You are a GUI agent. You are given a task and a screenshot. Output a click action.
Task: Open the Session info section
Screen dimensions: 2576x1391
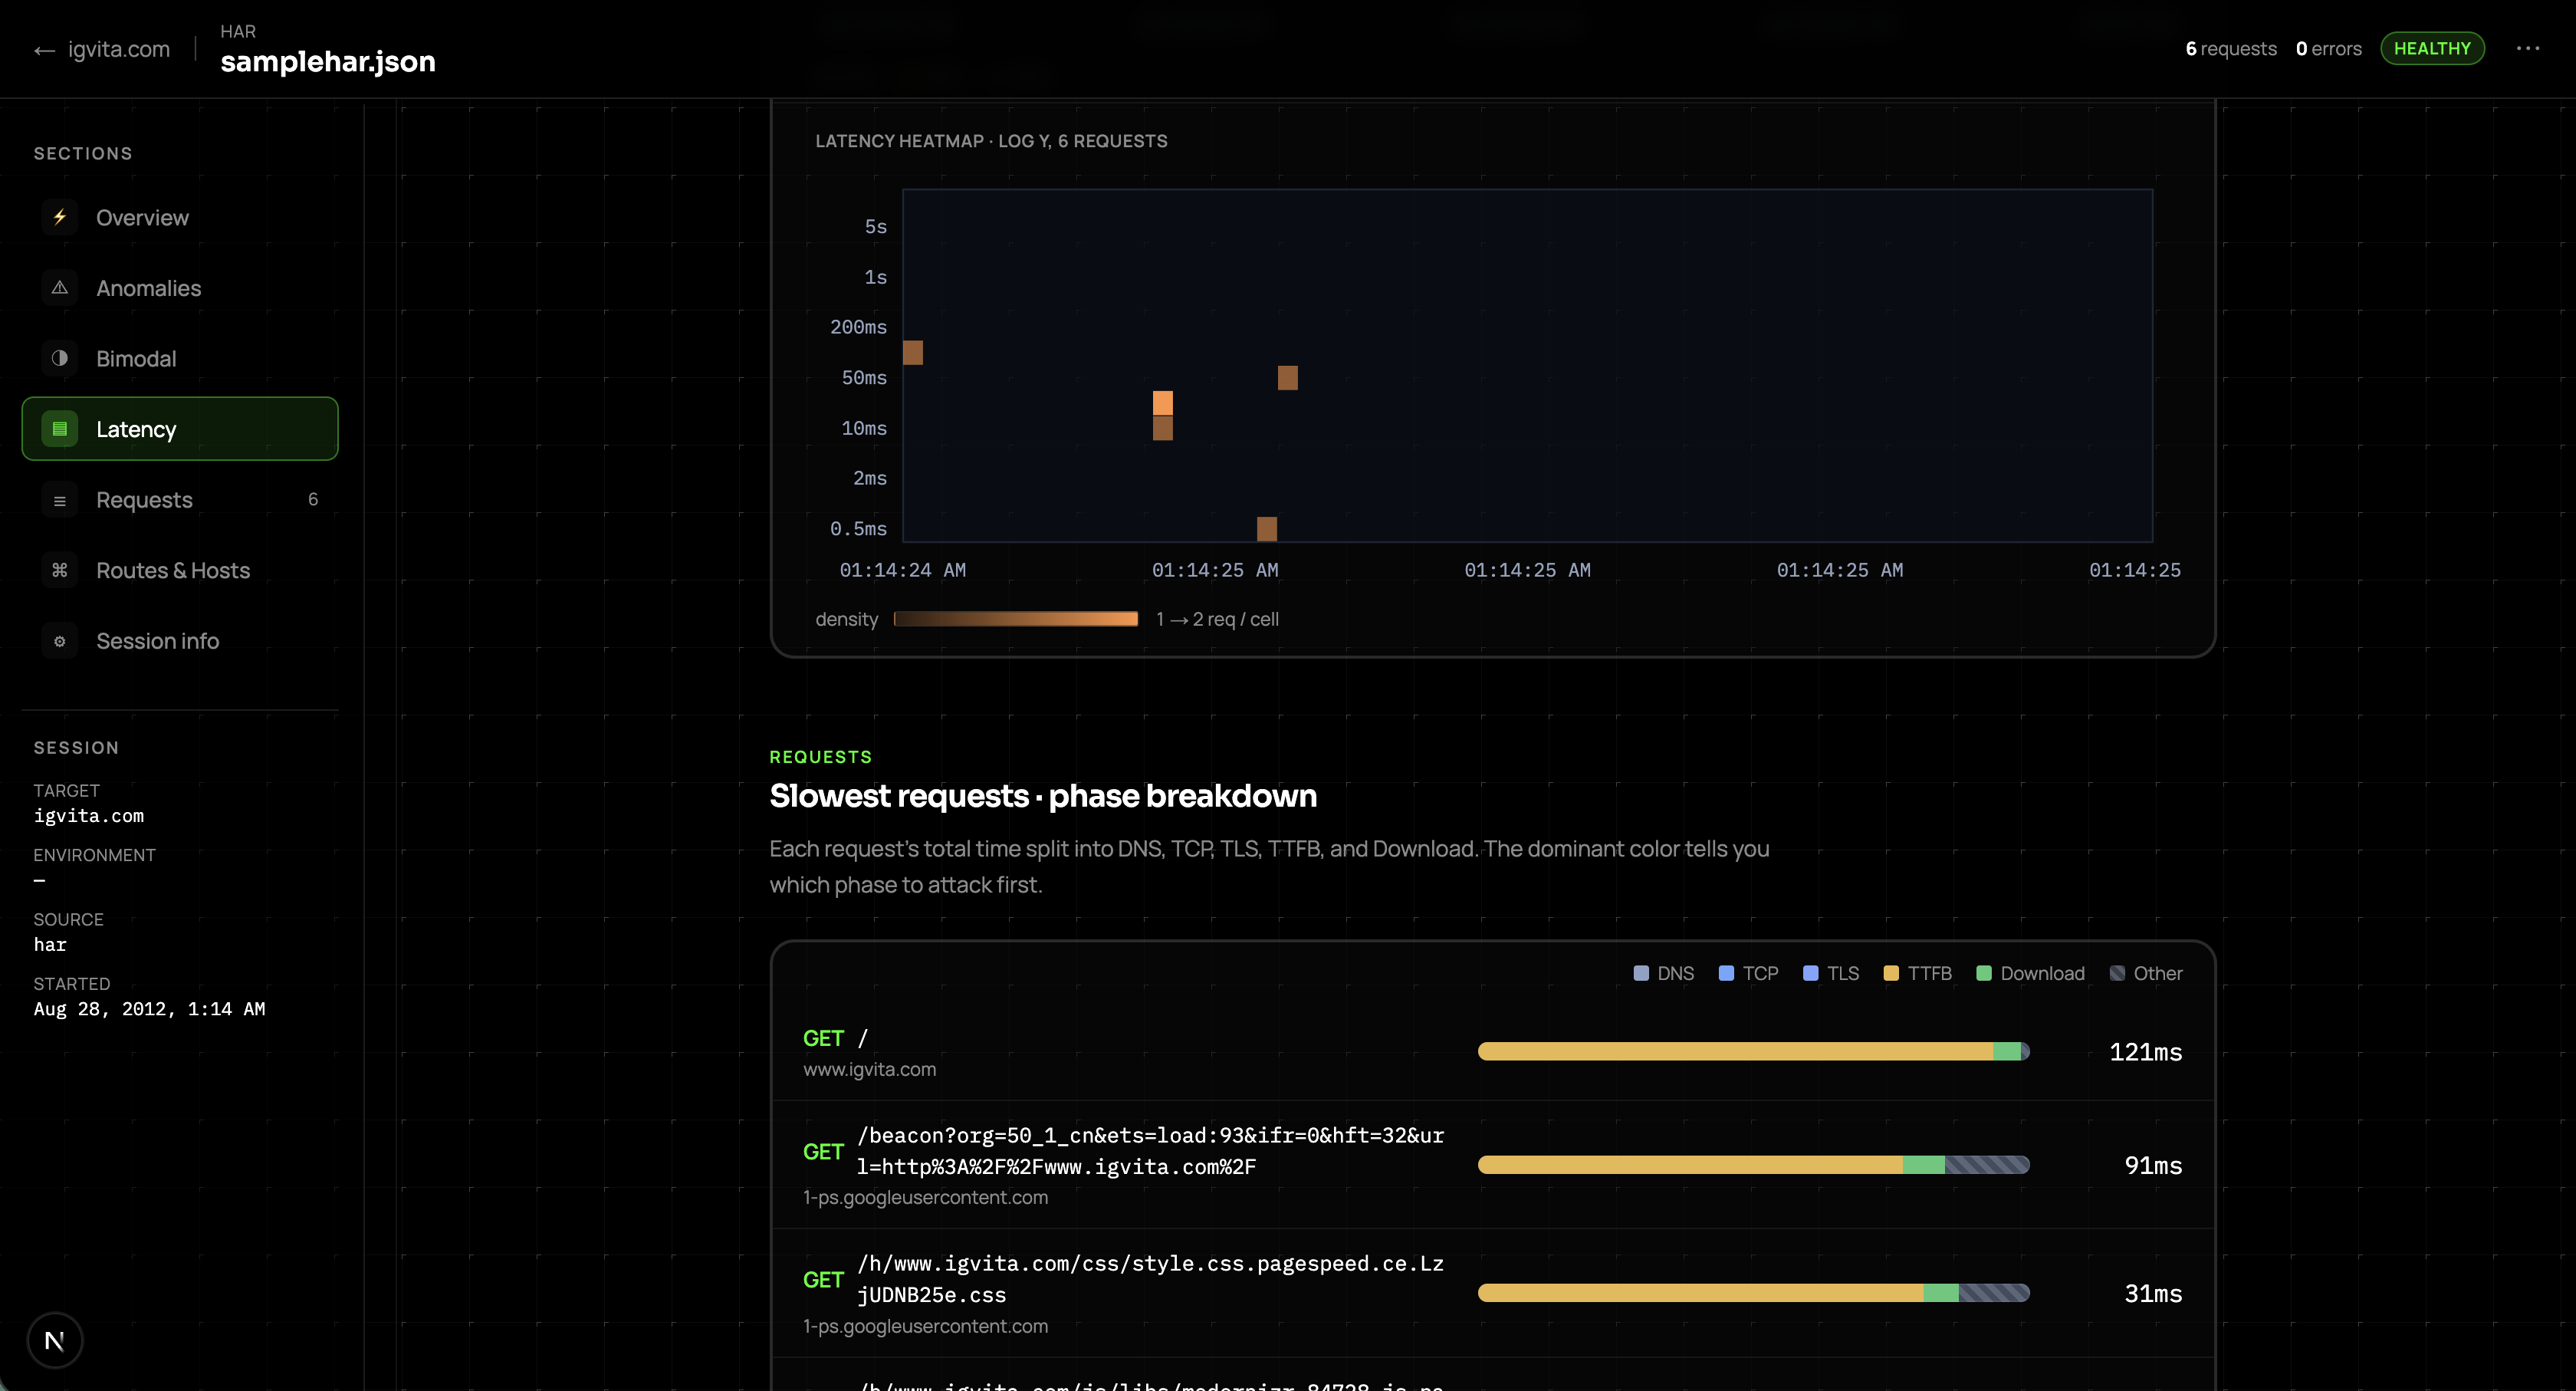pyautogui.click(x=180, y=641)
